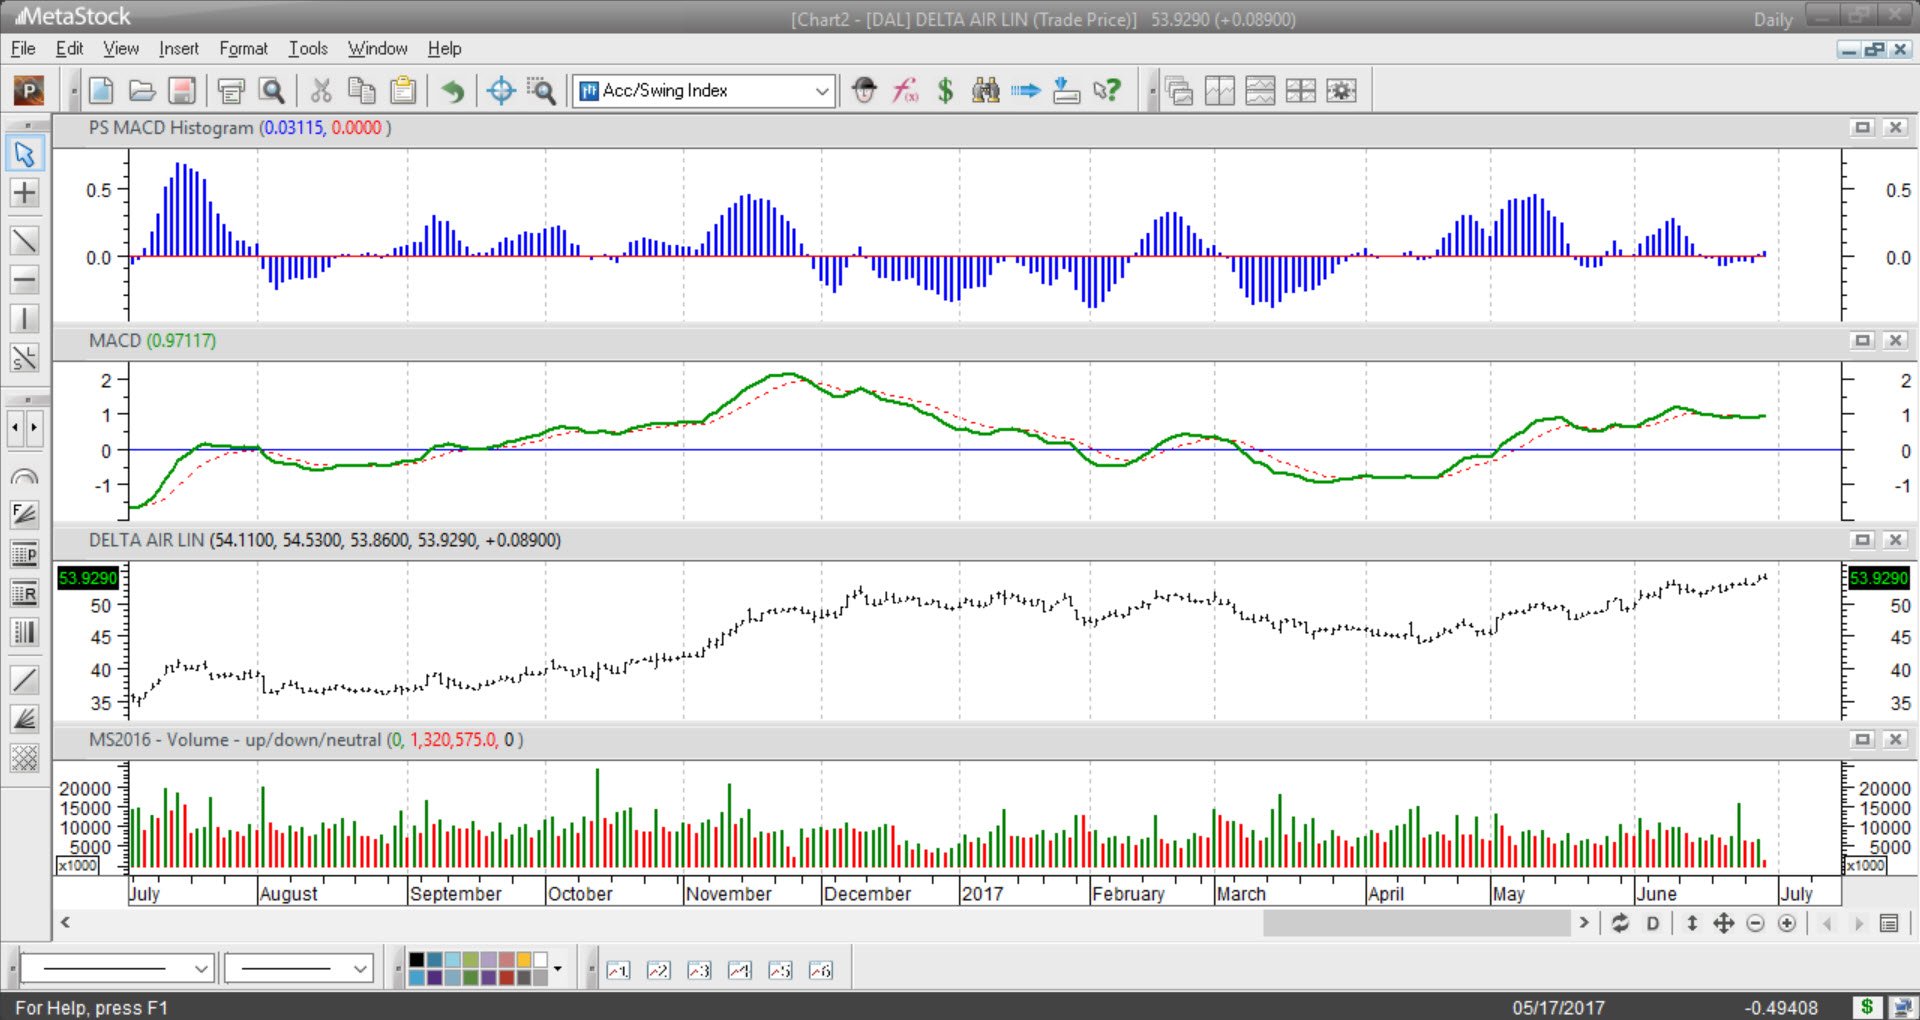Click the status bar dollar sign icon
Screen dimensions: 1920x1020
1866,1007
